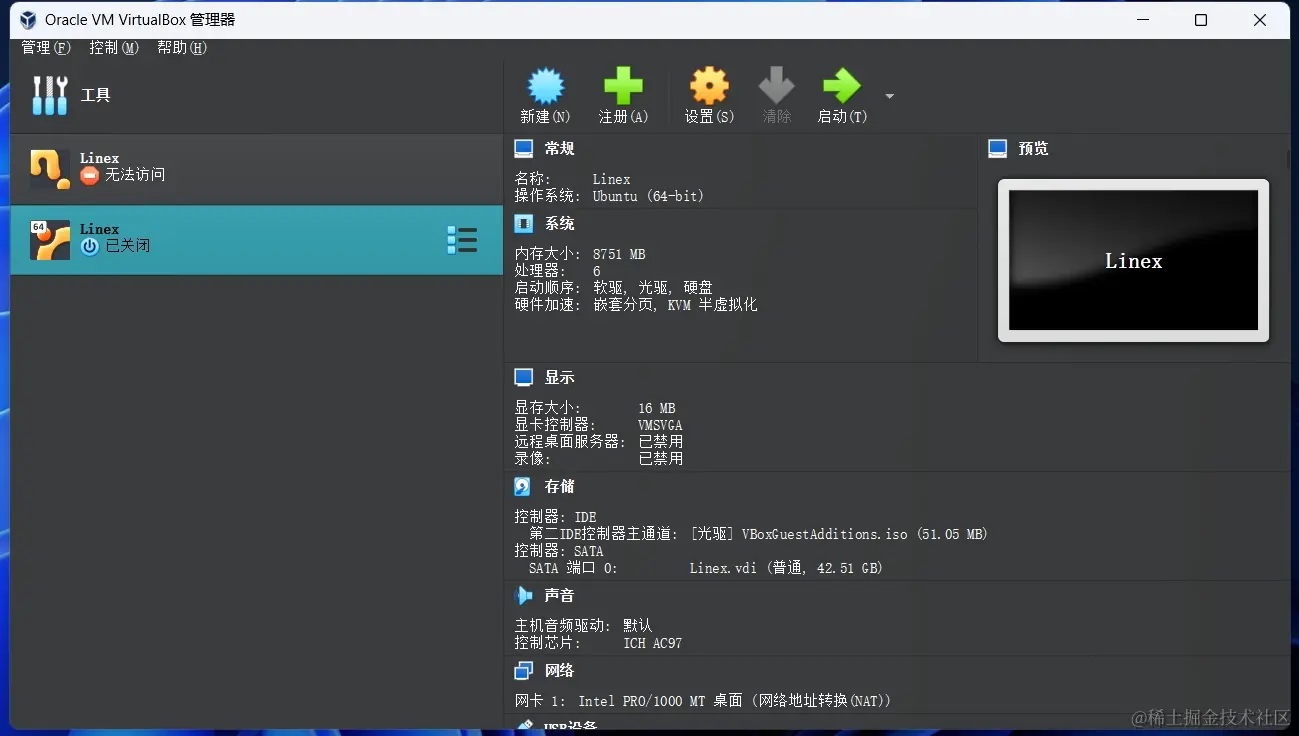This screenshot has height=736, width=1299.
Task: Click the 声音 audio section icon
Action: pos(524,595)
